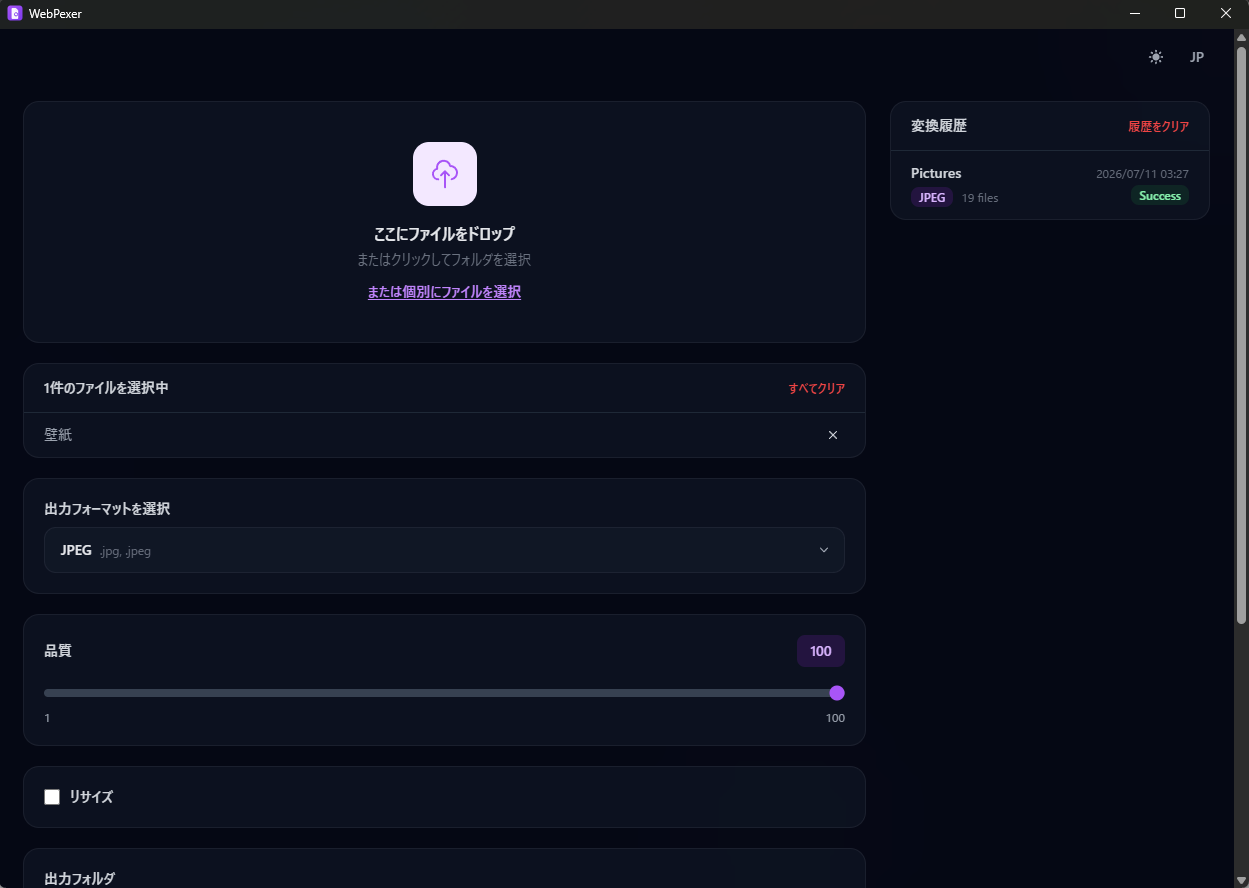Switch language via the JP button
Image resolution: width=1249 pixels, height=888 pixels.
coord(1197,57)
